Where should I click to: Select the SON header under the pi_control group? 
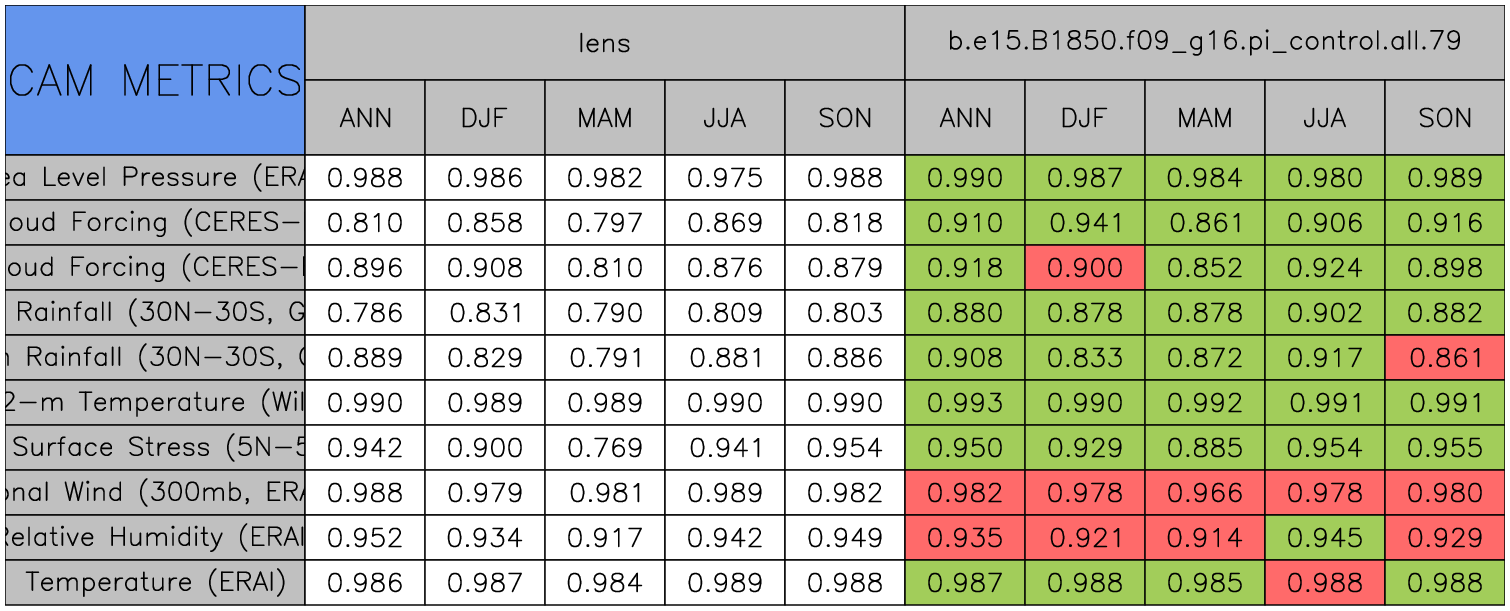[x=1445, y=118]
